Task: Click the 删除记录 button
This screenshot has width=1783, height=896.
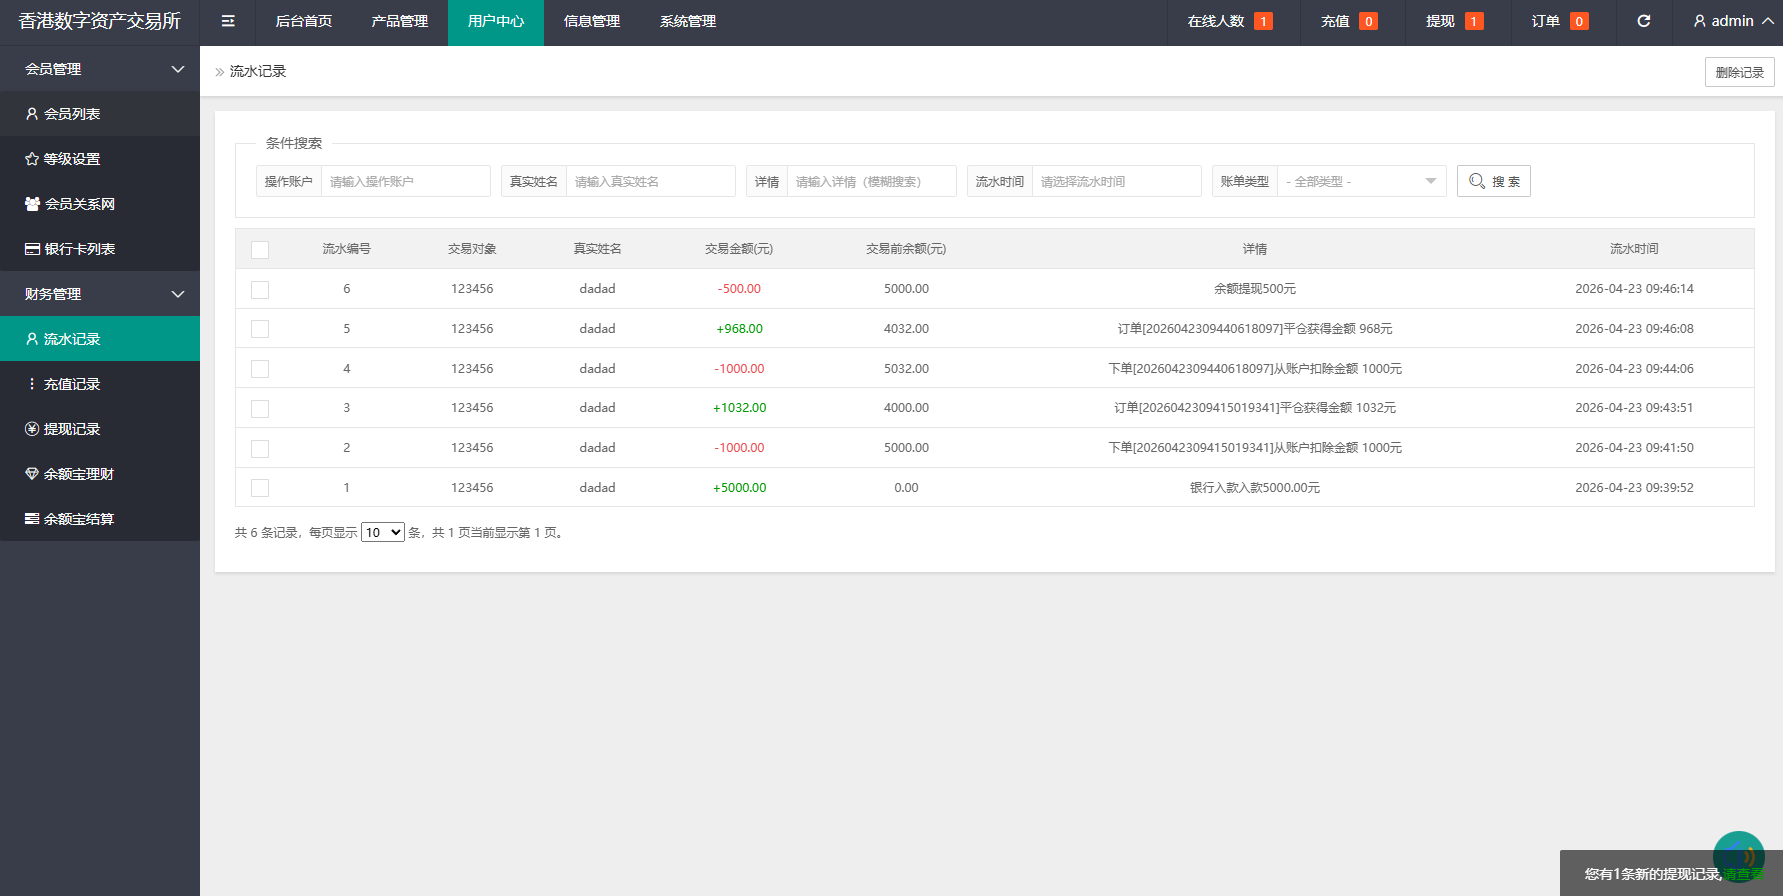Action: tap(1739, 72)
